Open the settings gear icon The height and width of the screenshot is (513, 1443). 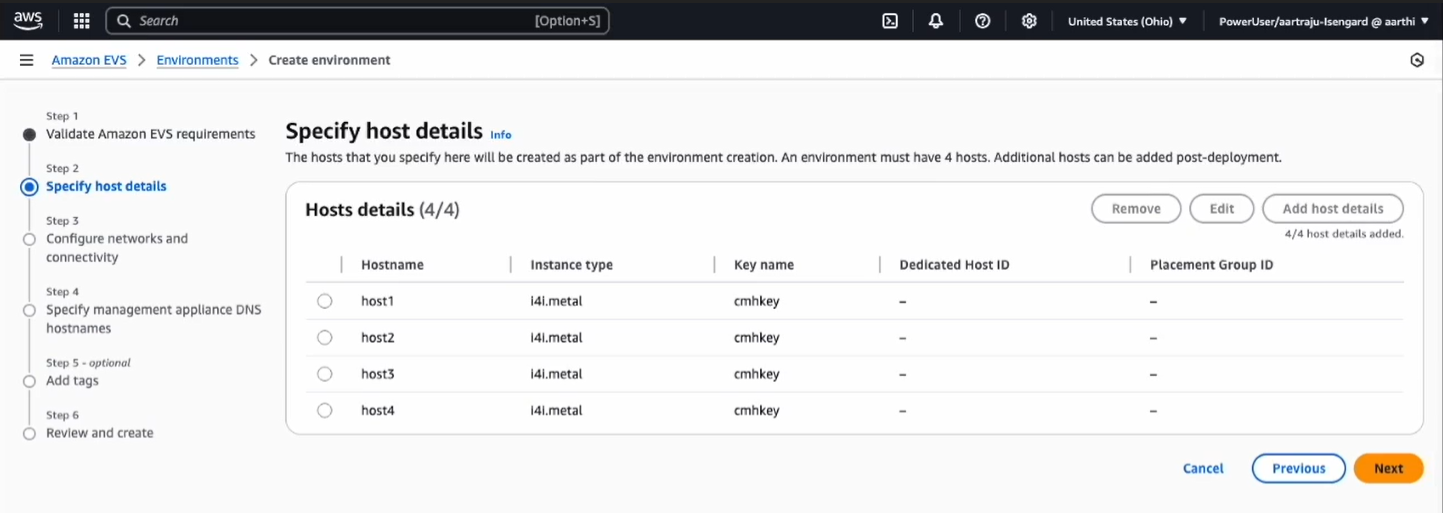point(1029,21)
